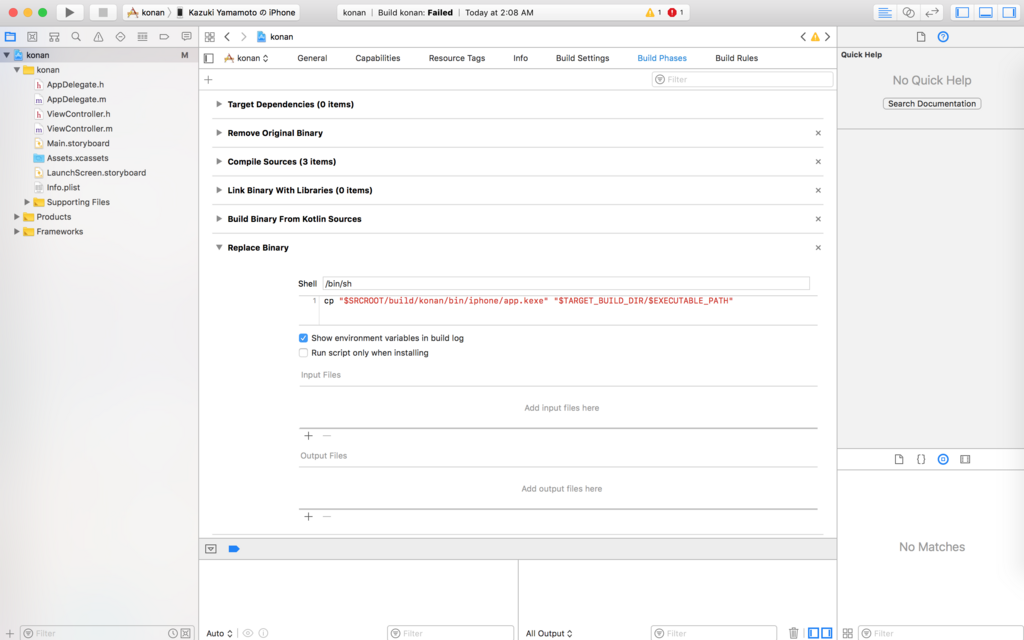Click the Shell path input field
Screen dimensions: 1024x640
click(566, 283)
